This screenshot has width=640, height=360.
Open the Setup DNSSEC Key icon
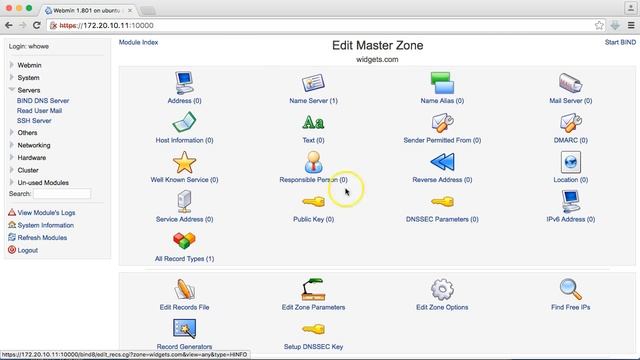[x=313, y=329]
